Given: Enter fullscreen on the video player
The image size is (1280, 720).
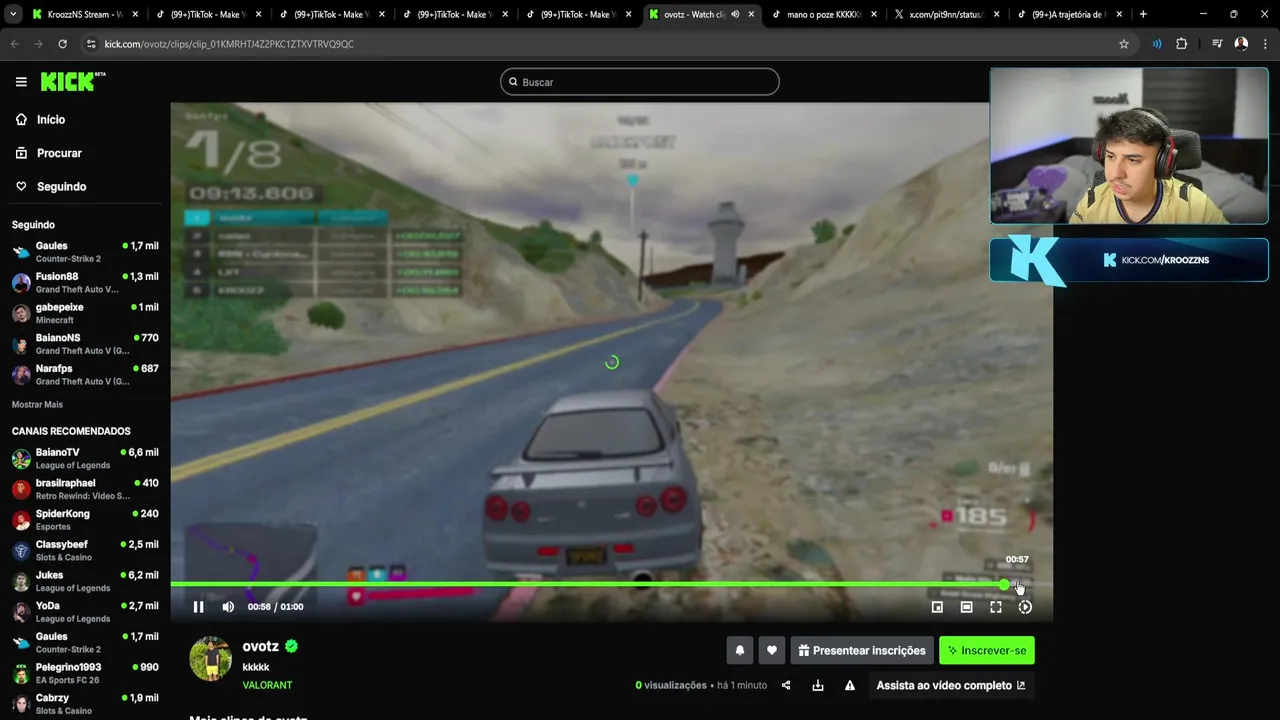Looking at the screenshot, I should [x=996, y=607].
